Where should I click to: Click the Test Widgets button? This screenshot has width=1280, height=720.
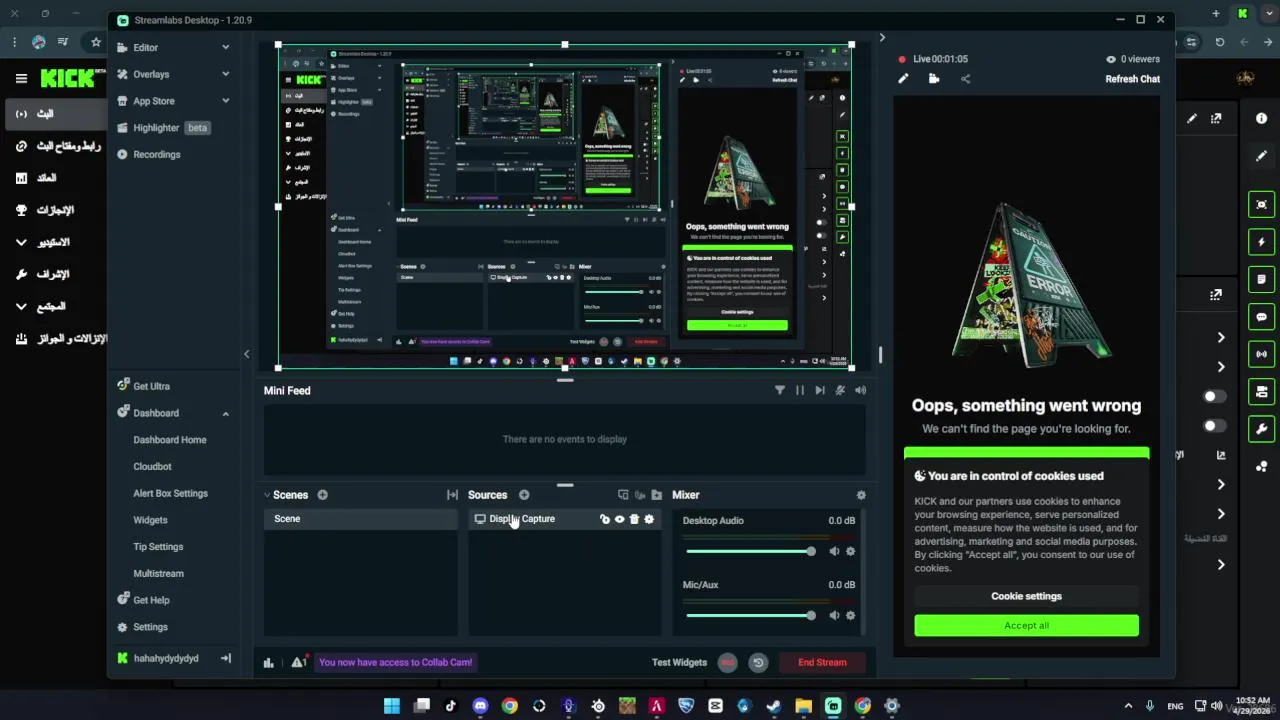pyautogui.click(x=679, y=662)
